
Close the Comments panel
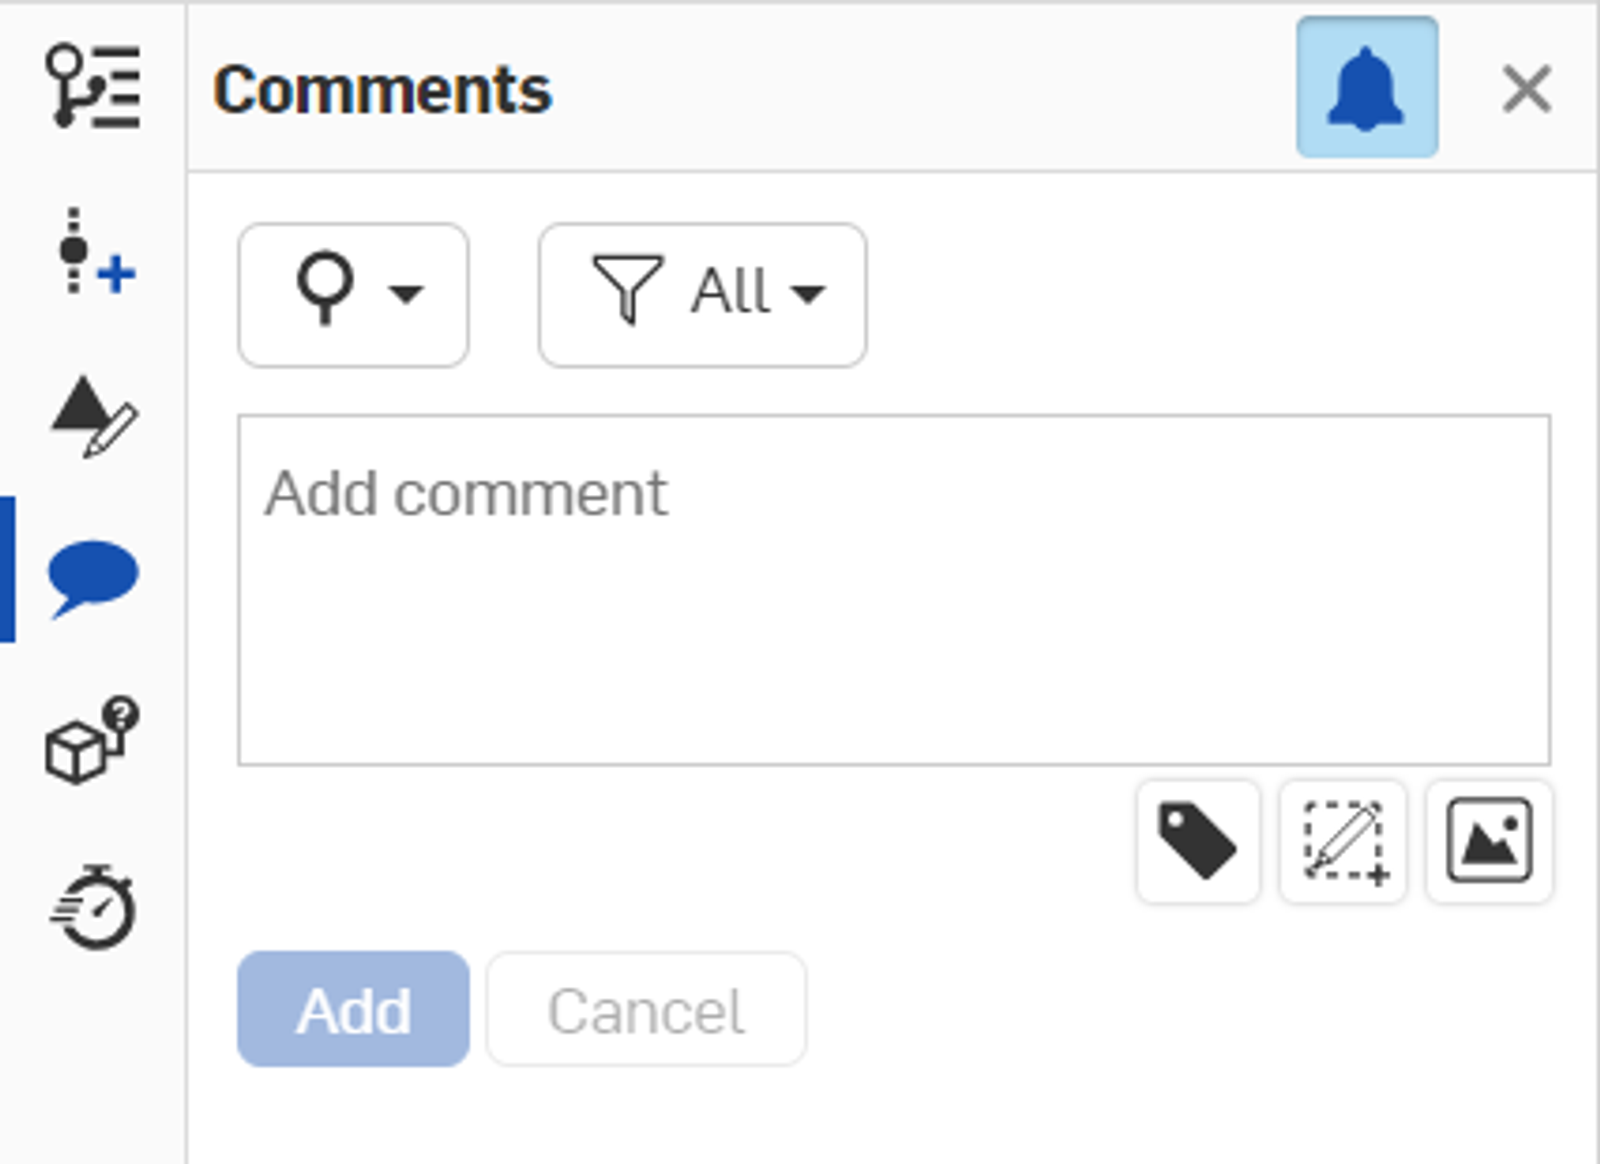[1524, 88]
